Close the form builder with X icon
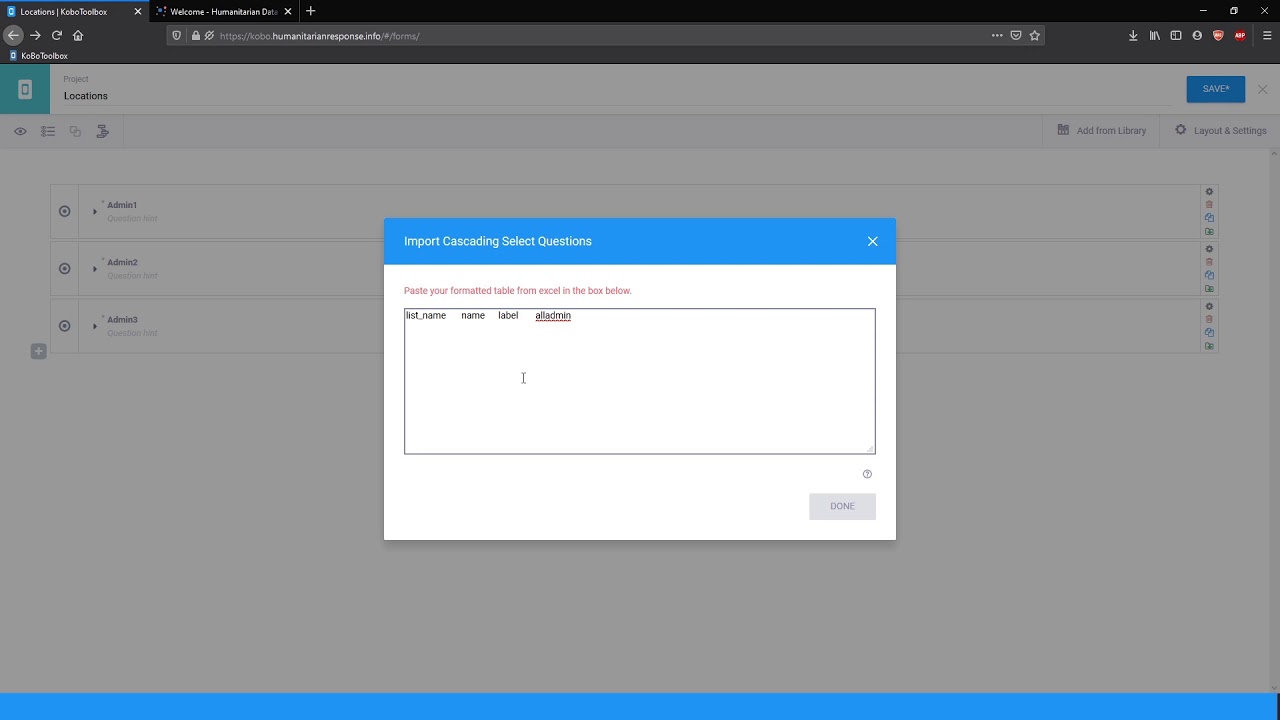This screenshot has width=1280, height=720. click(x=1262, y=89)
